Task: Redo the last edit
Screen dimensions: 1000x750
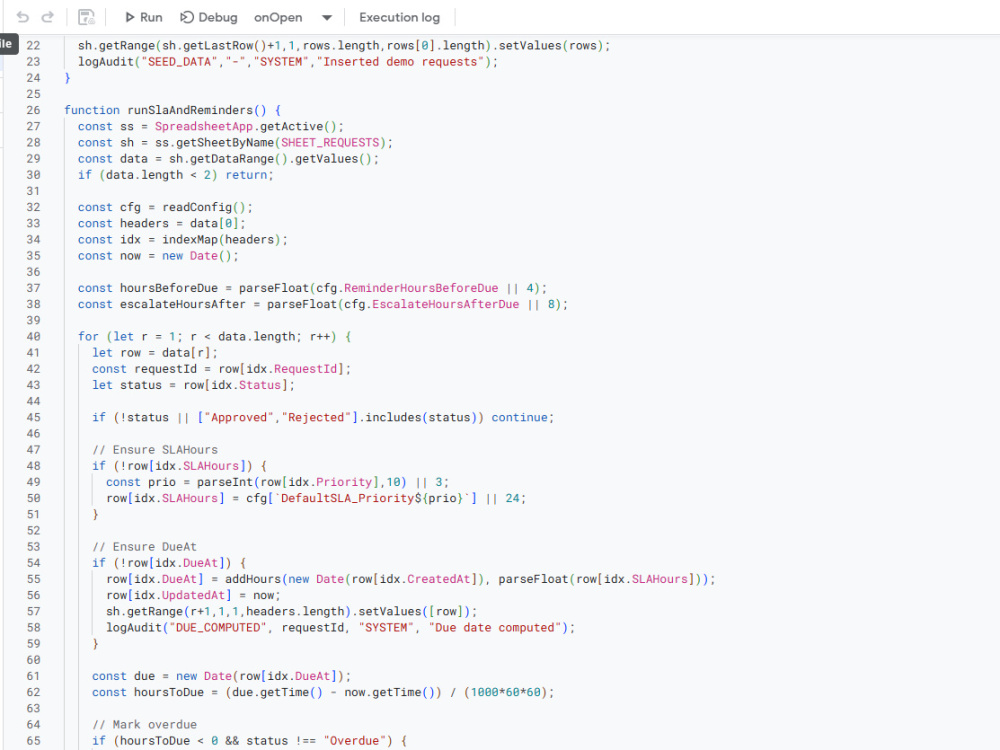Action: 47,17
